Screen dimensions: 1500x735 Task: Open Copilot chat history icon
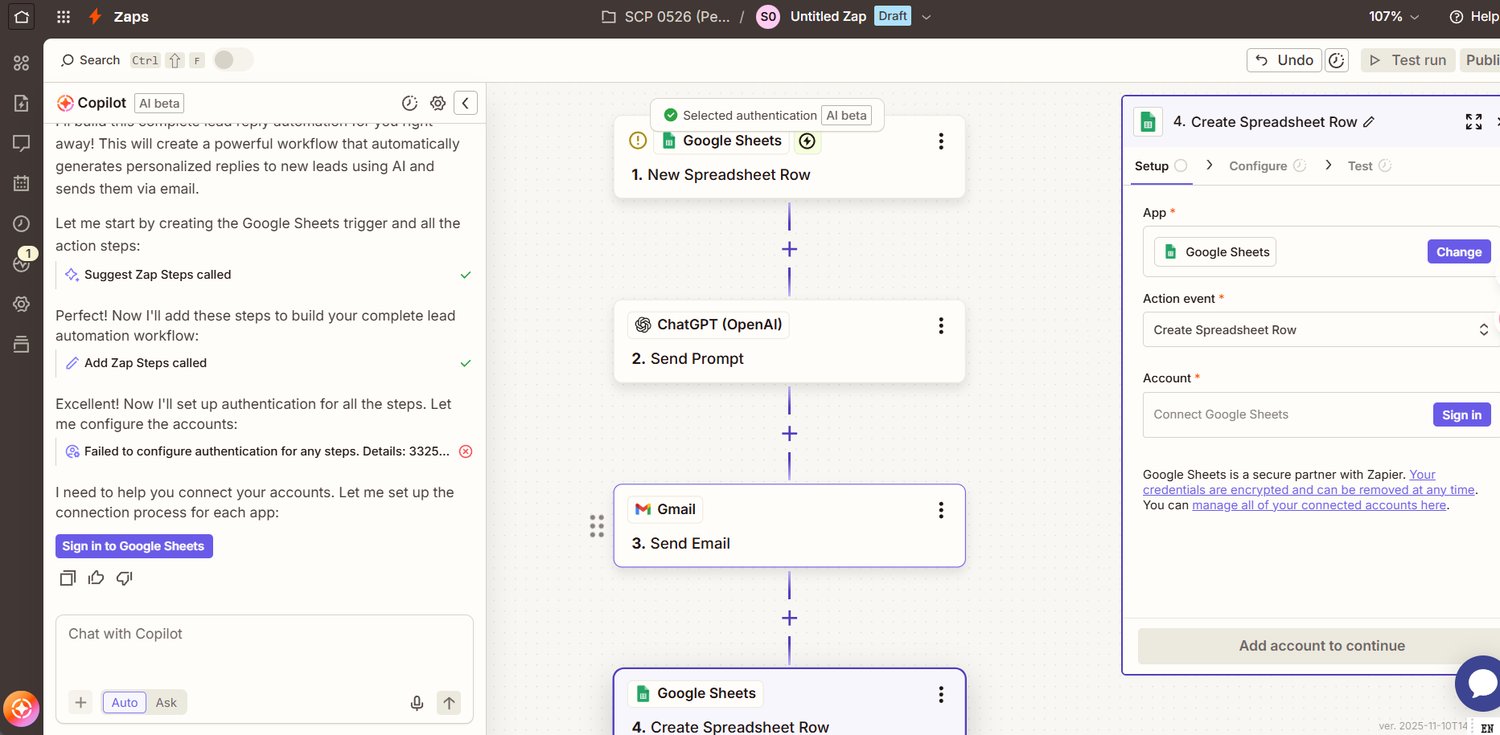pos(409,103)
